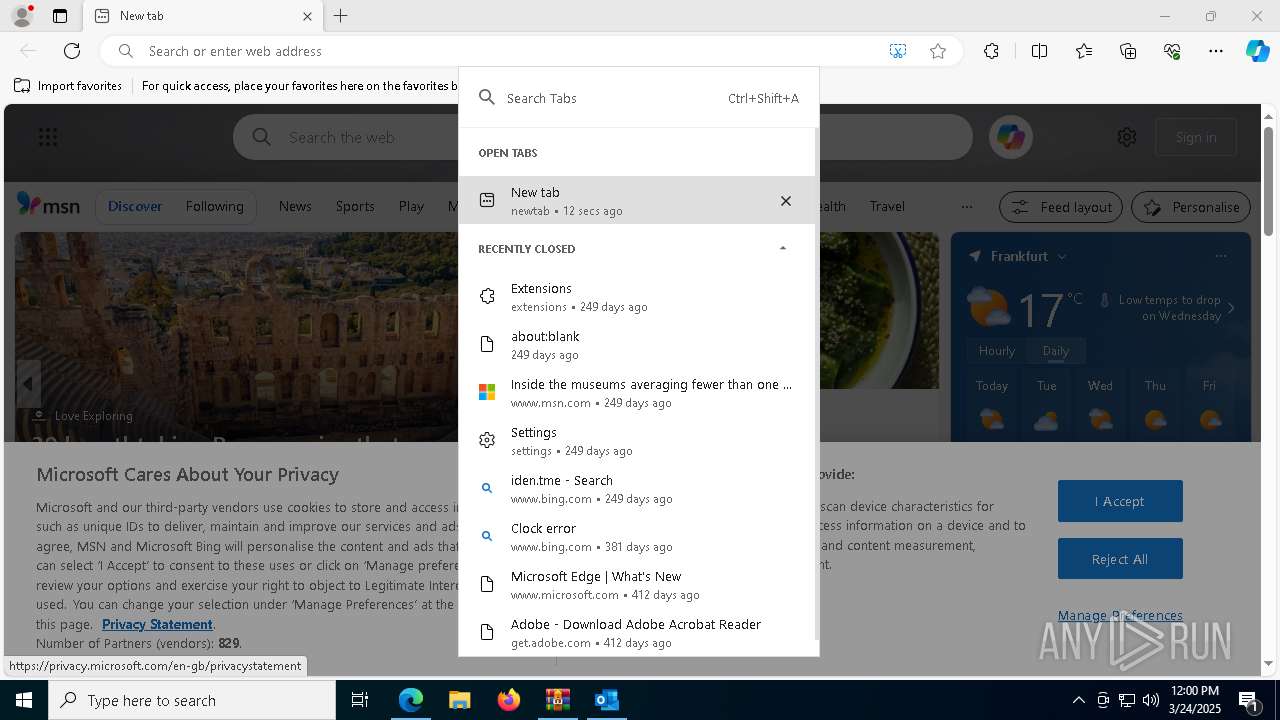Image resolution: width=1280 pixels, height=720 pixels.
Task: Open the Privacy Statement link
Action: point(157,624)
